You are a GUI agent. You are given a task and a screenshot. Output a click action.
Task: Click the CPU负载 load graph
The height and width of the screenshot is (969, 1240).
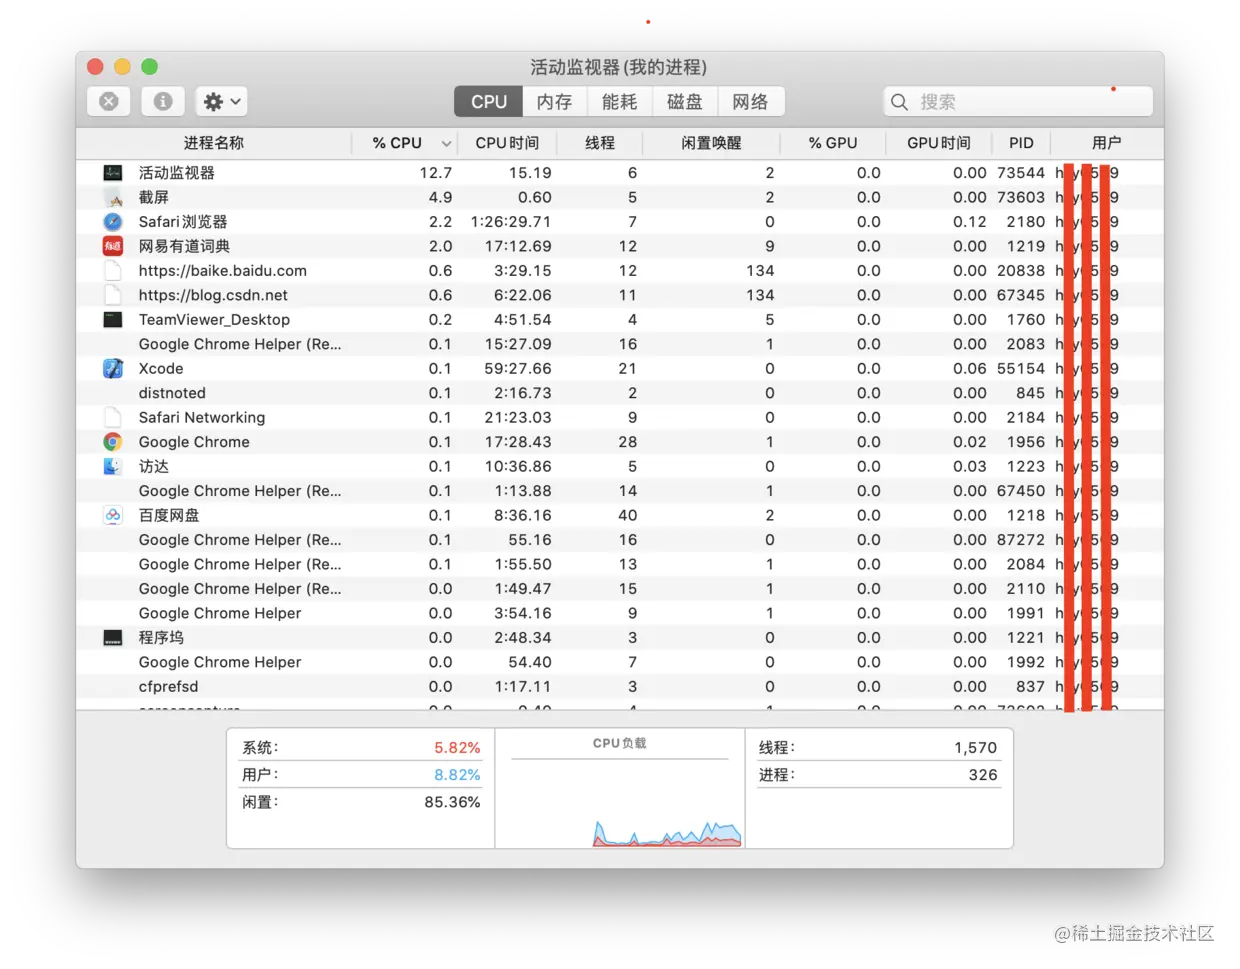tap(667, 834)
